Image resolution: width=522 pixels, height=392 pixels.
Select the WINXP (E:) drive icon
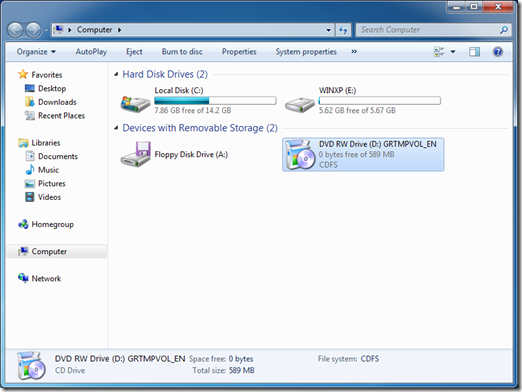point(300,105)
